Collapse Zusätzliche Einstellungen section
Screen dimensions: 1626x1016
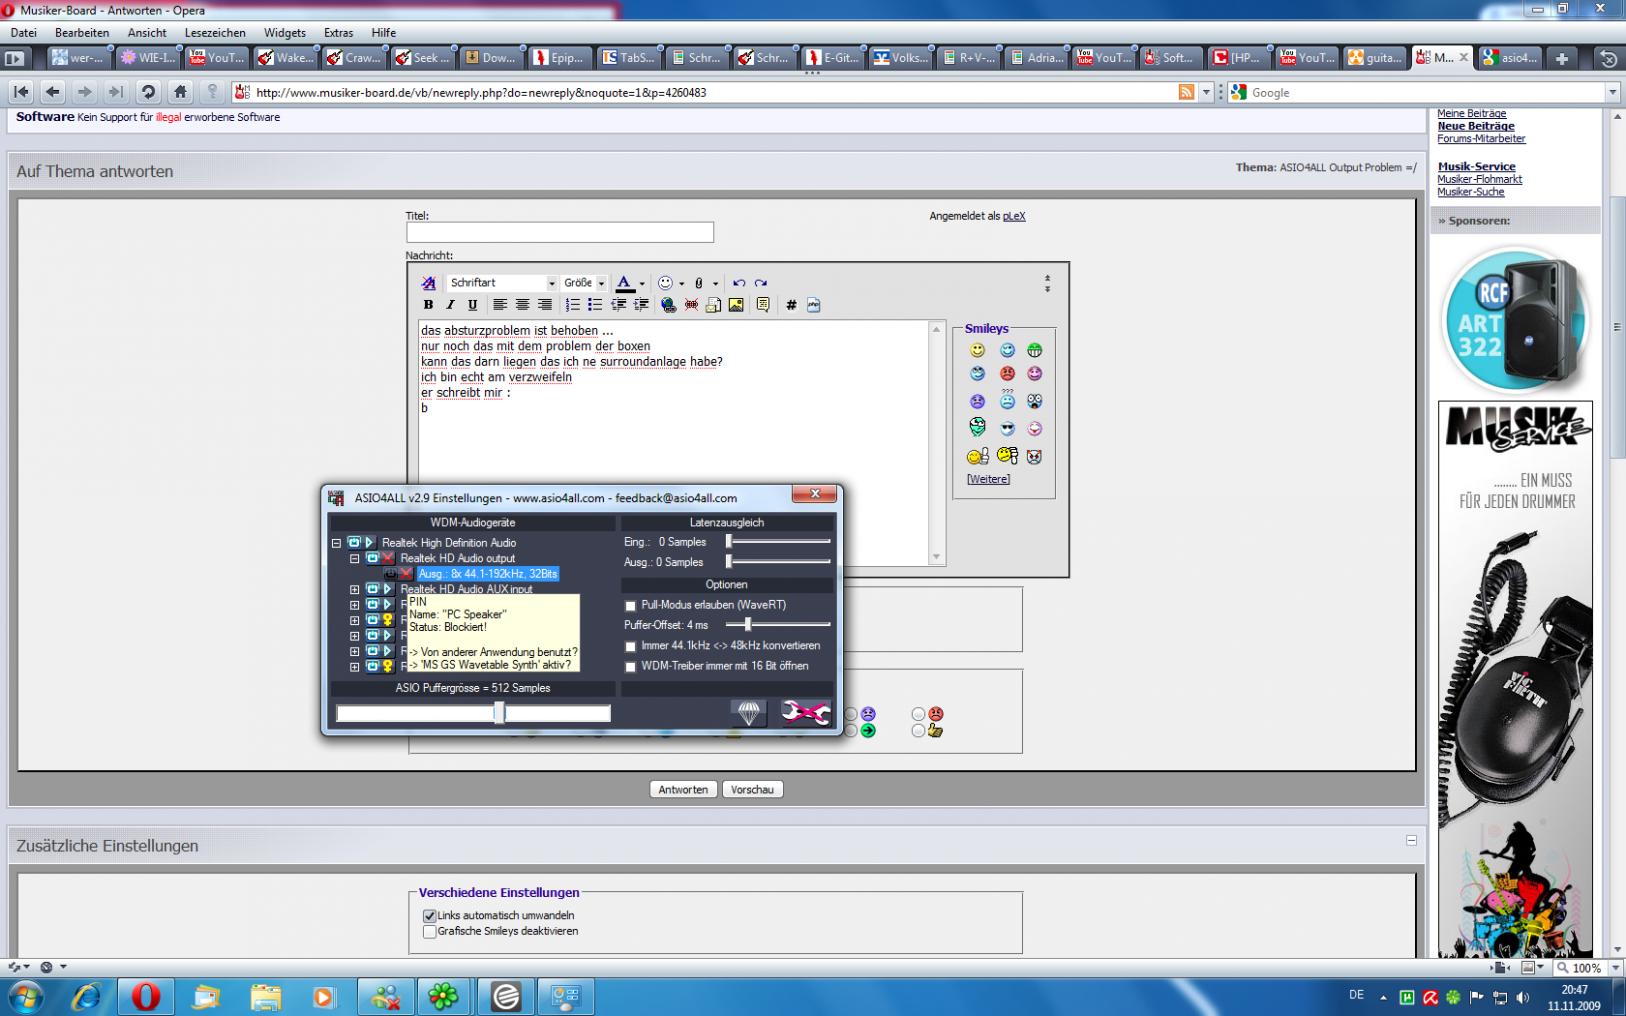pyautogui.click(x=1411, y=841)
